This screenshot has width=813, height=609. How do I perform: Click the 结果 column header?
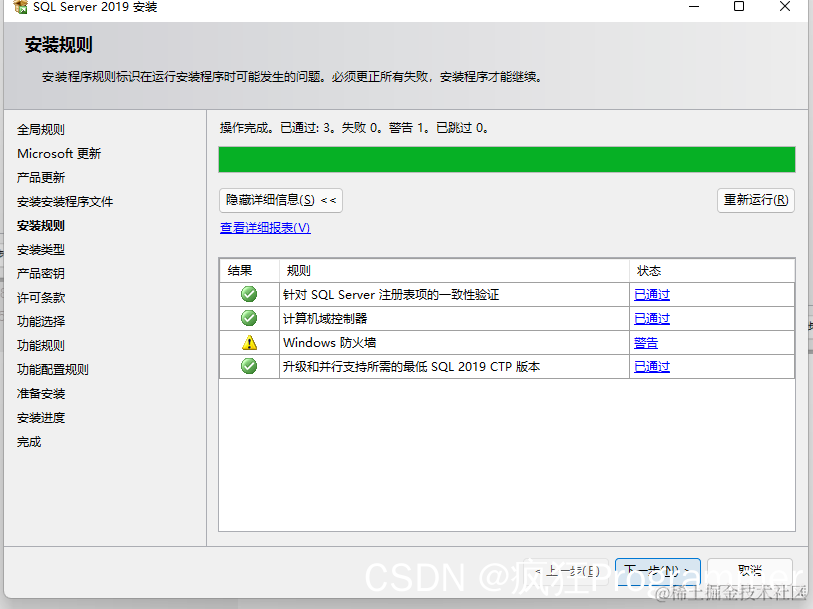pos(249,271)
